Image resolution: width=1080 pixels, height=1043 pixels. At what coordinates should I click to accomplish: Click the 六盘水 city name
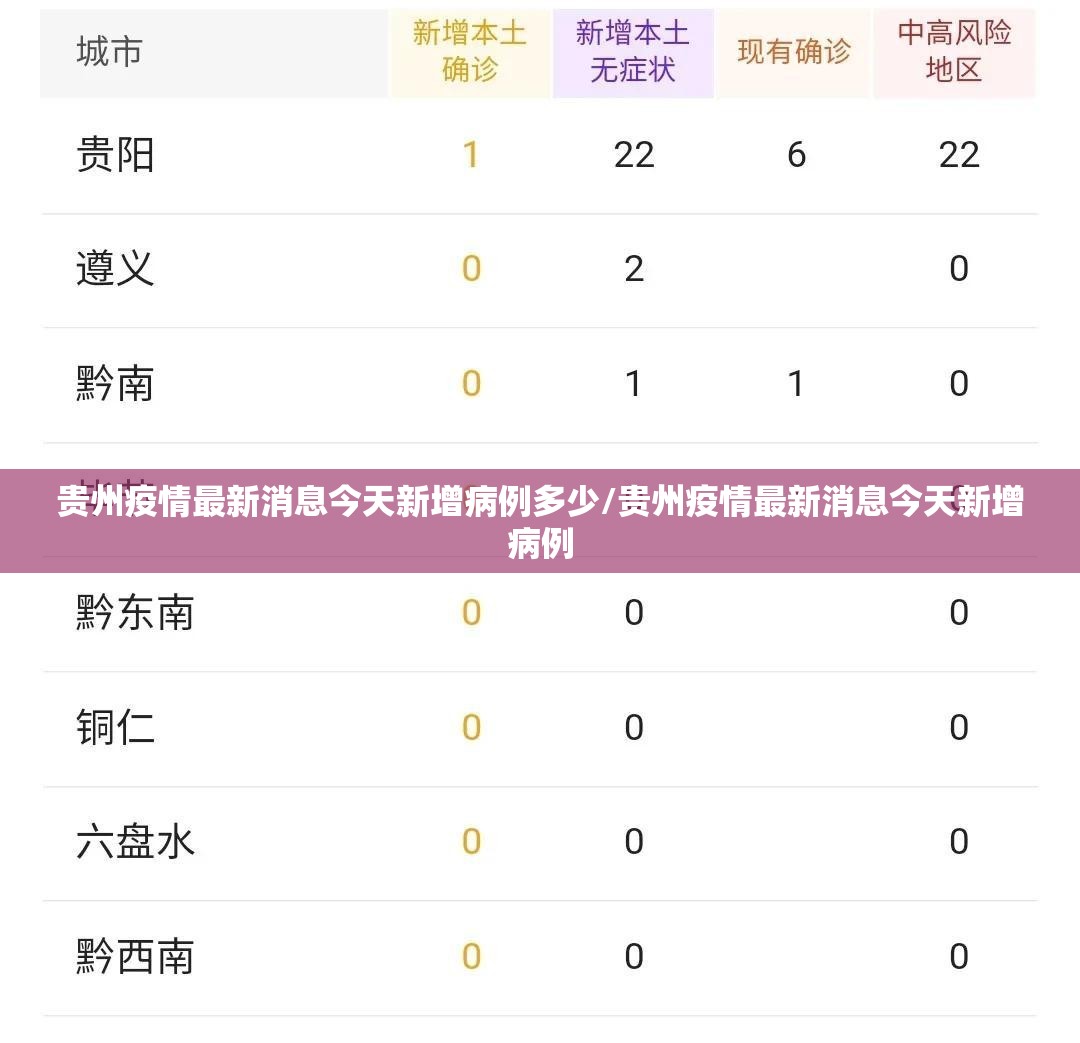click(135, 842)
